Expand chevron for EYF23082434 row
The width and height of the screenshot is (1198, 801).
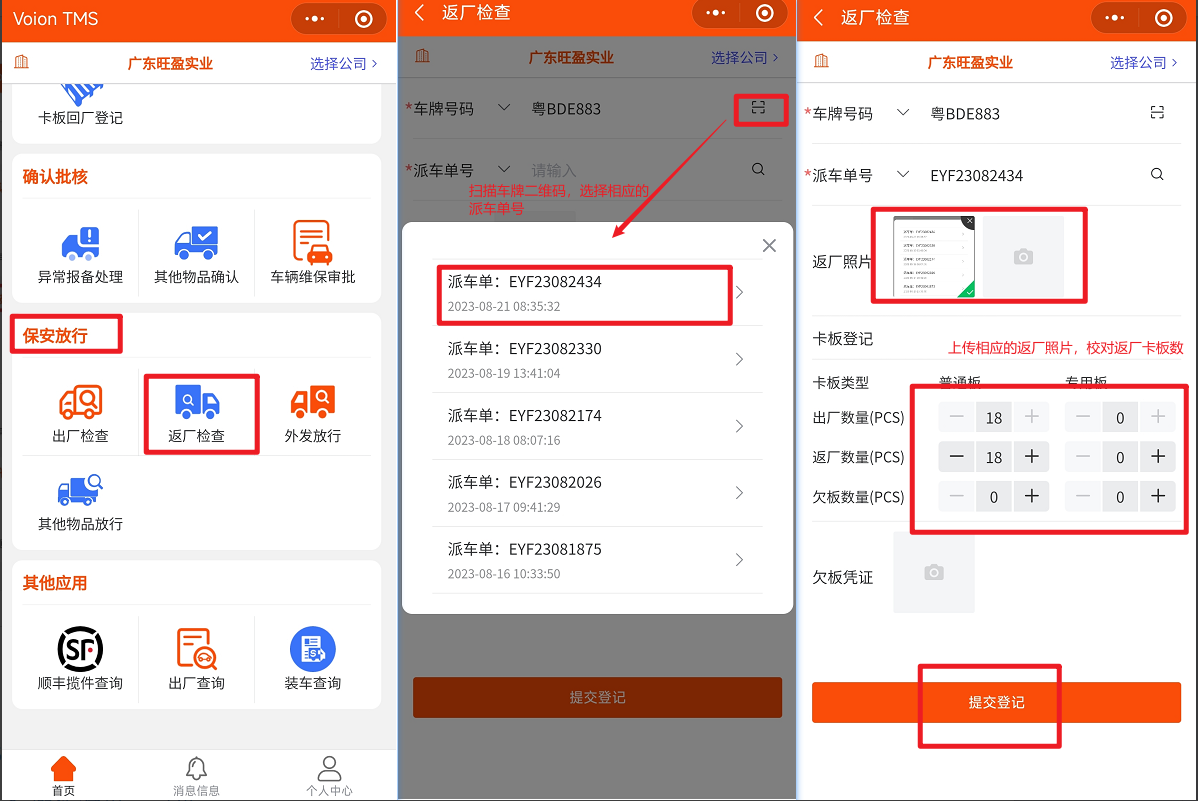pyautogui.click(x=739, y=293)
